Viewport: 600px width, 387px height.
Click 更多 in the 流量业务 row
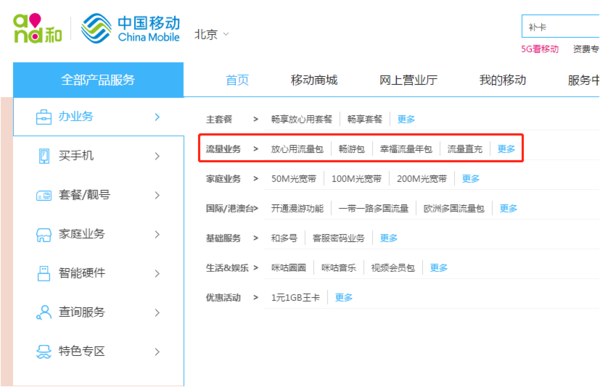(506, 149)
